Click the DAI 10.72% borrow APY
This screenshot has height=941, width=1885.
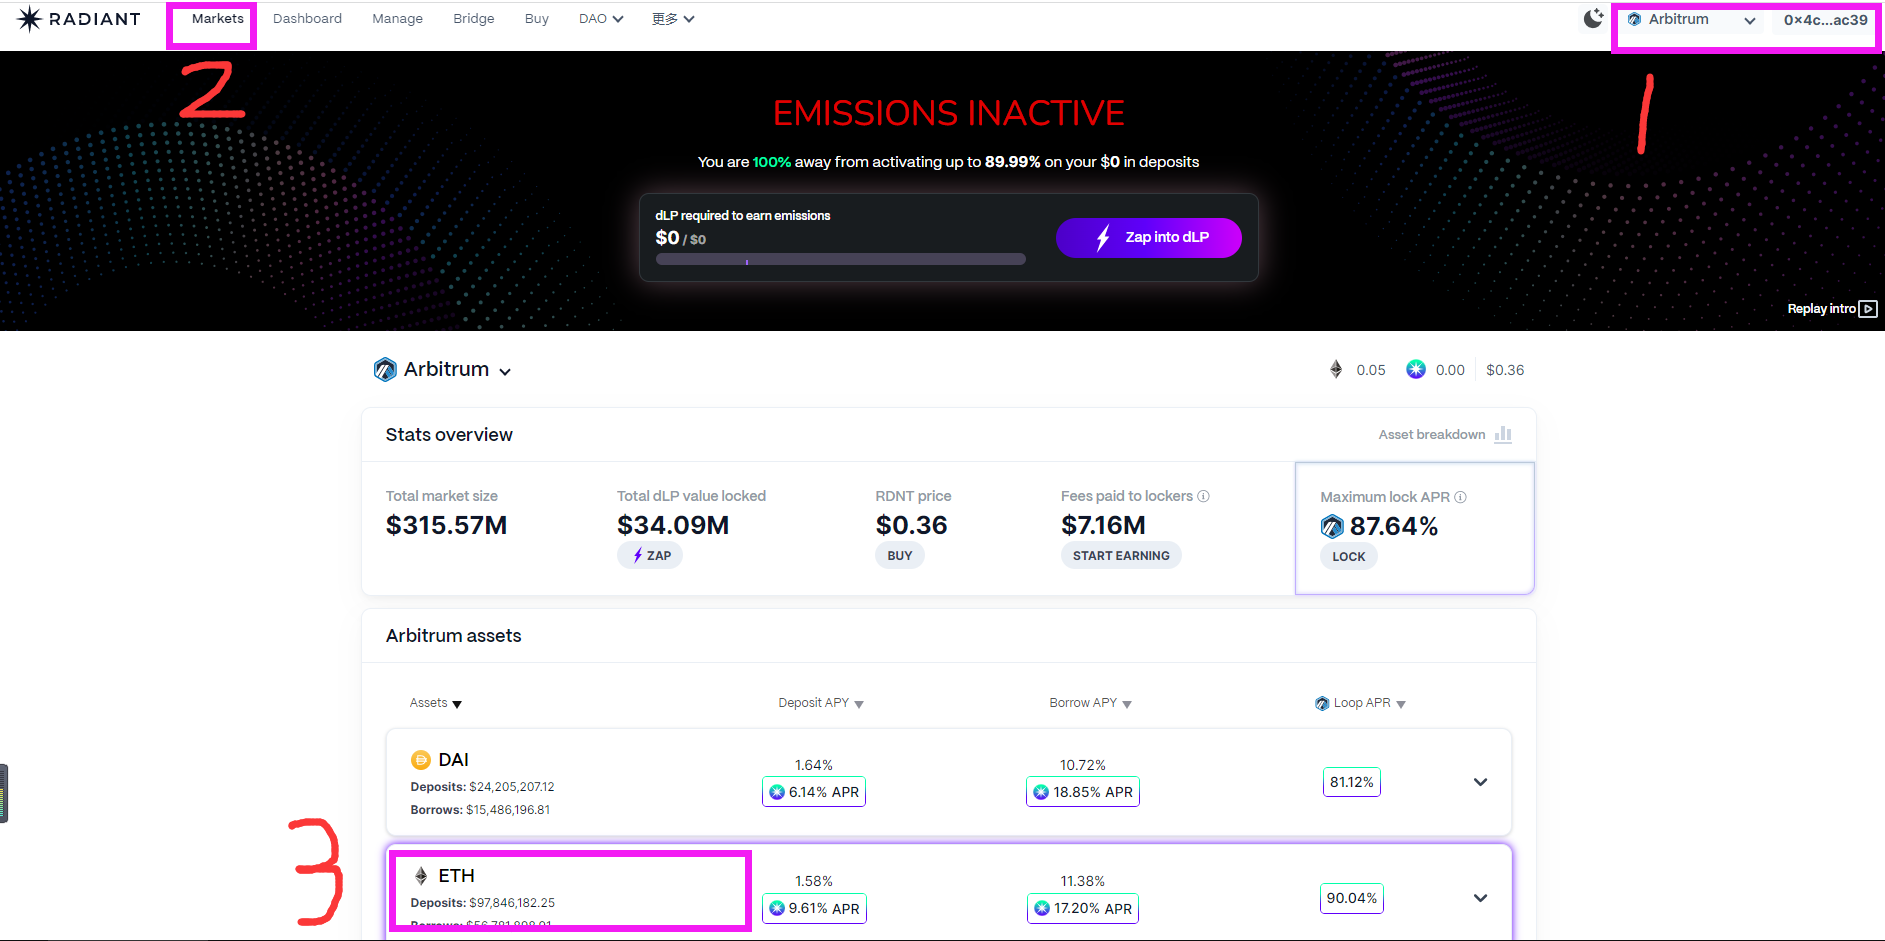click(1083, 765)
